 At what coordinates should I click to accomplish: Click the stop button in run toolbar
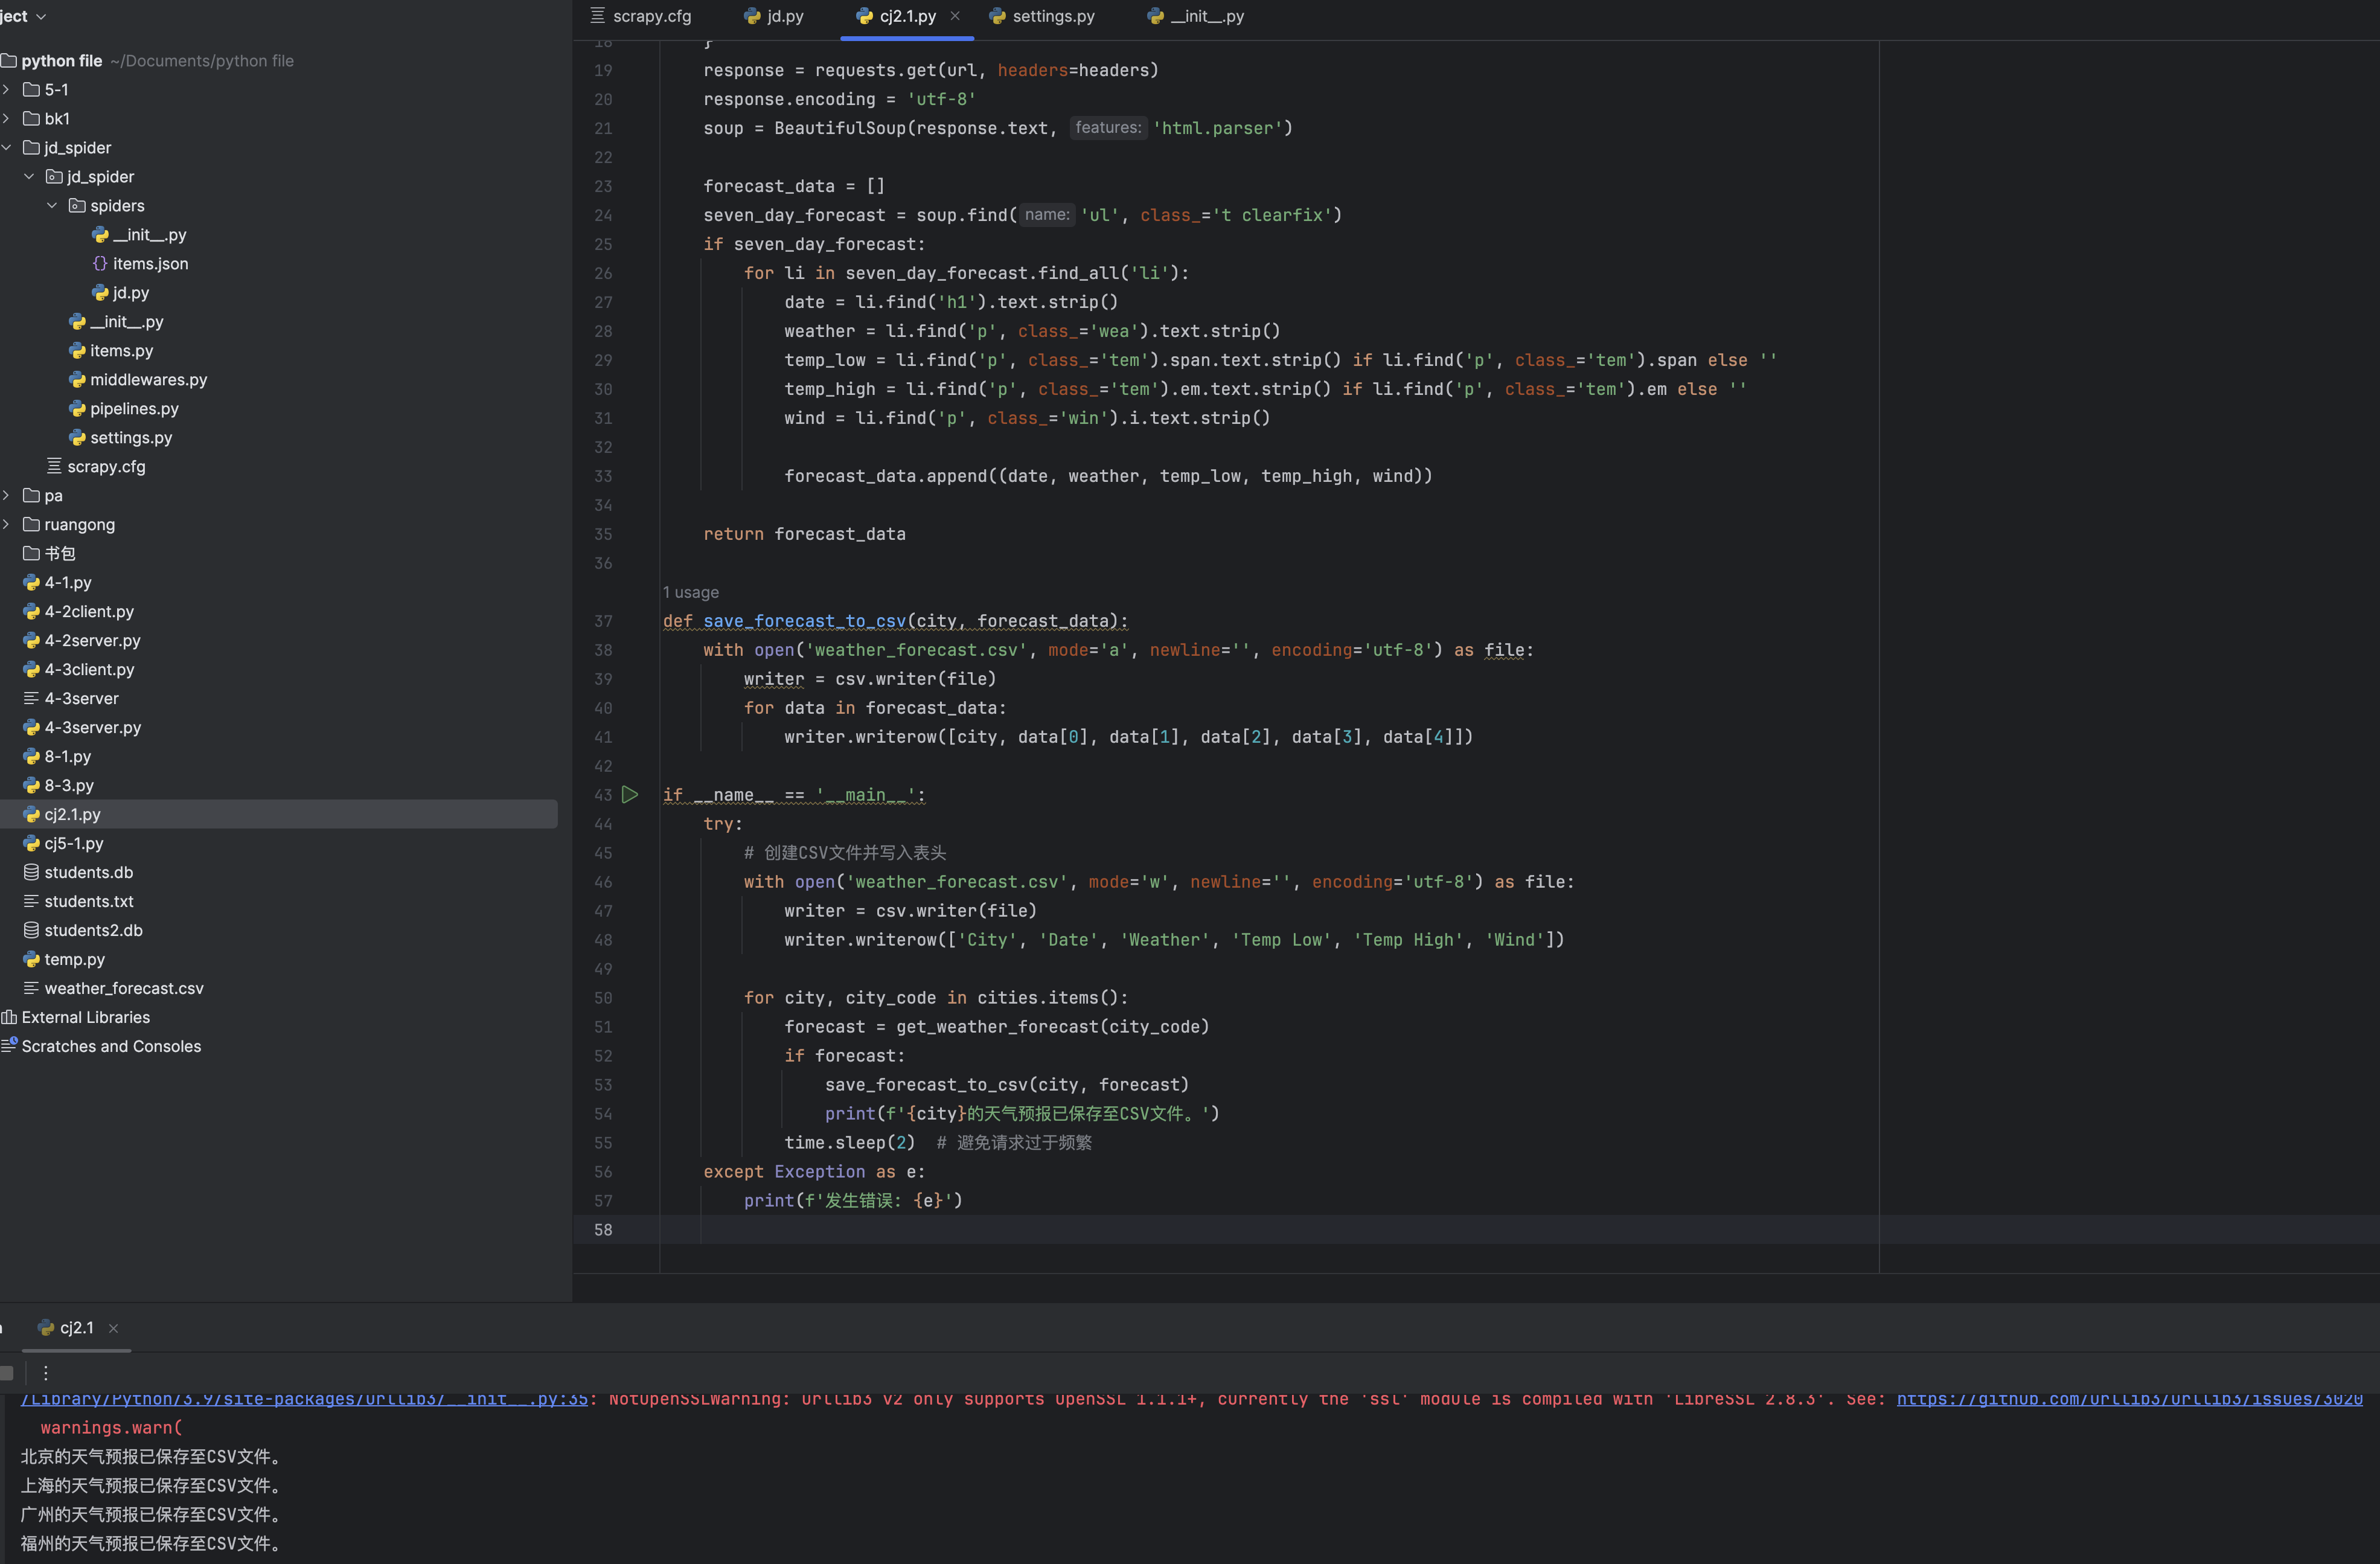coord(7,1373)
